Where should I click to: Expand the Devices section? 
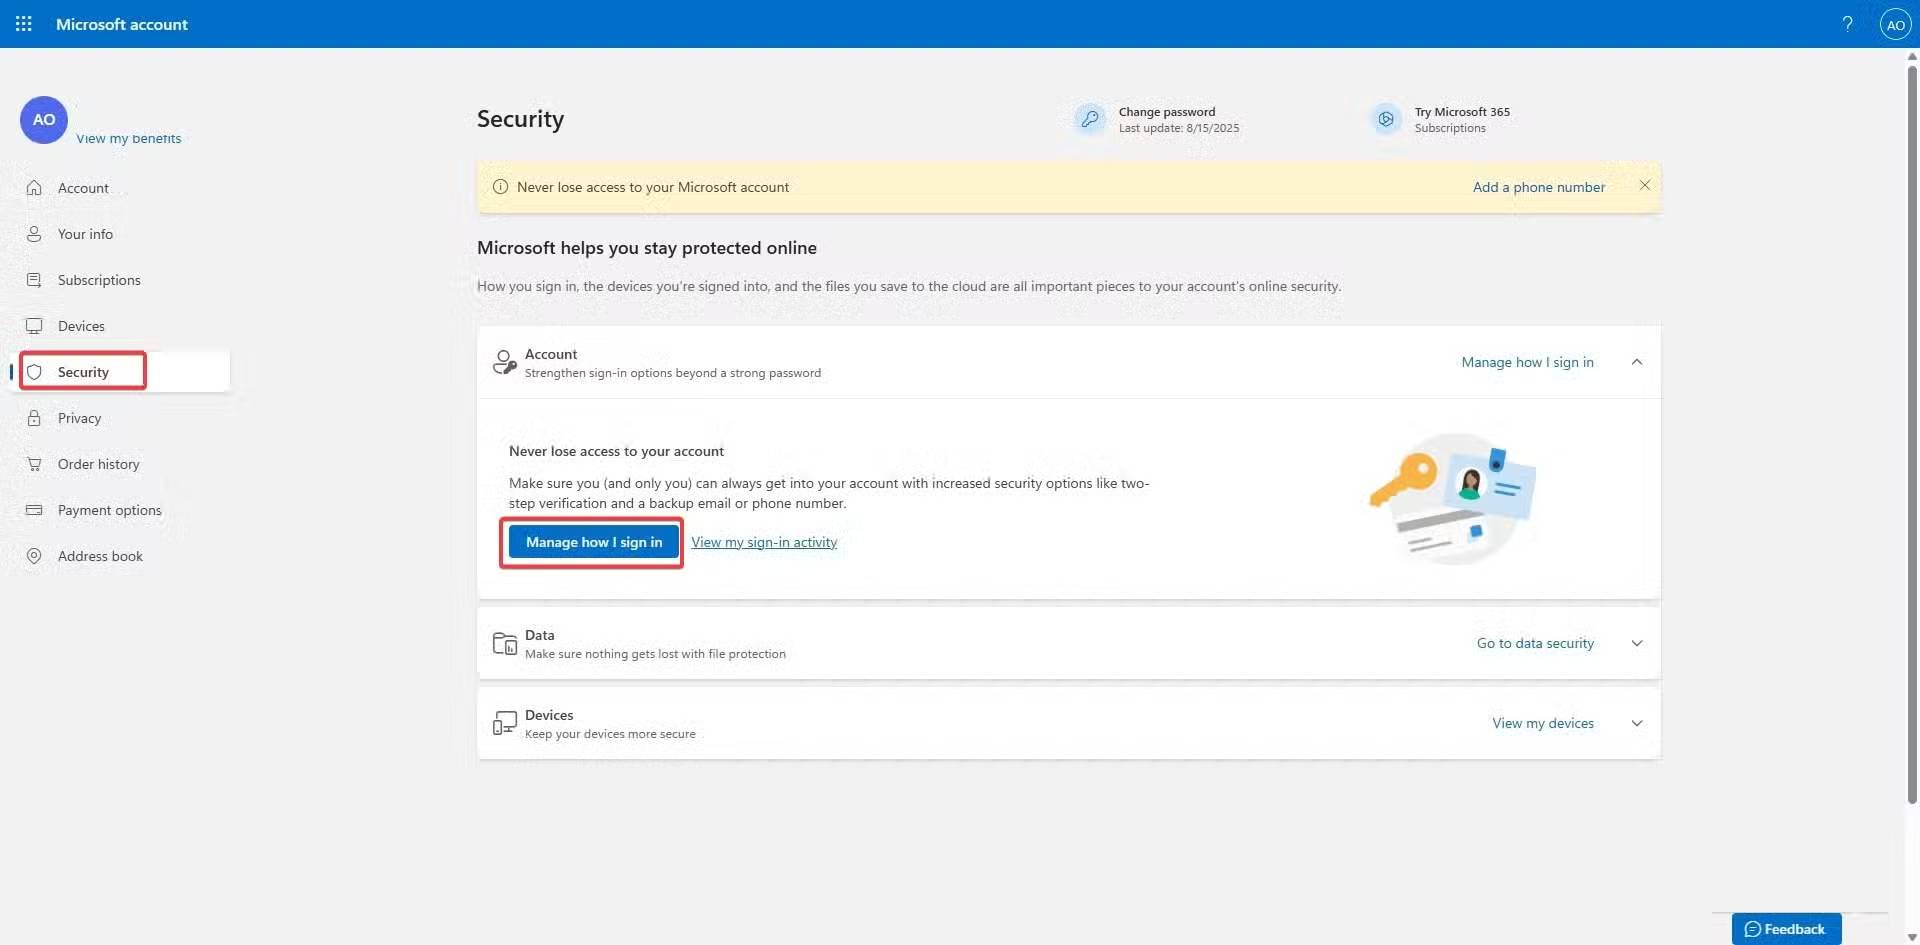click(1637, 722)
